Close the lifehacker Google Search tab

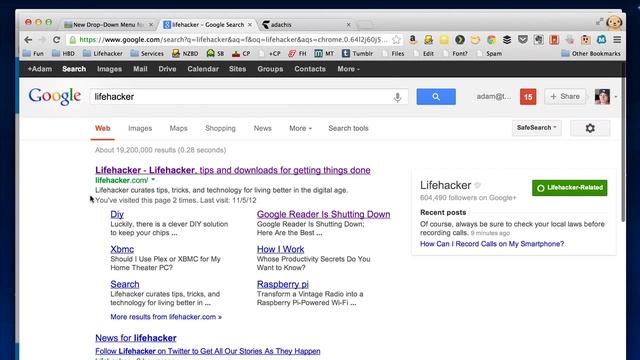coord(250,25)
